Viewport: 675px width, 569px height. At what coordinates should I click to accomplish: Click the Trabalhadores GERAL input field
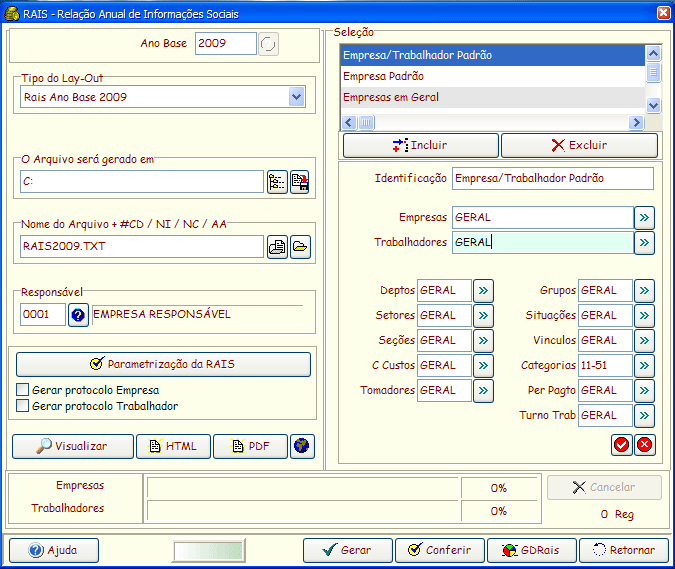click(542, 243)
